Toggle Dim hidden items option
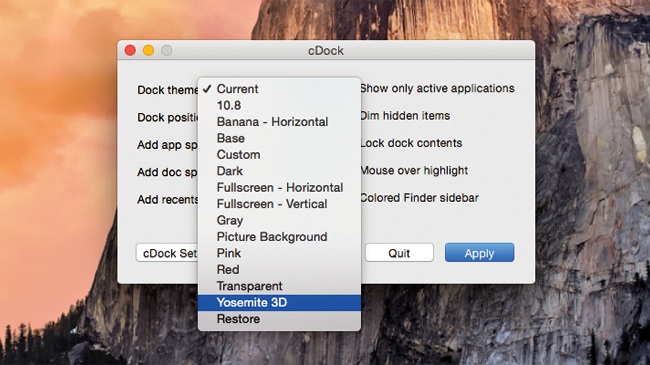650x365 pixels. click(x=405, y=116)
